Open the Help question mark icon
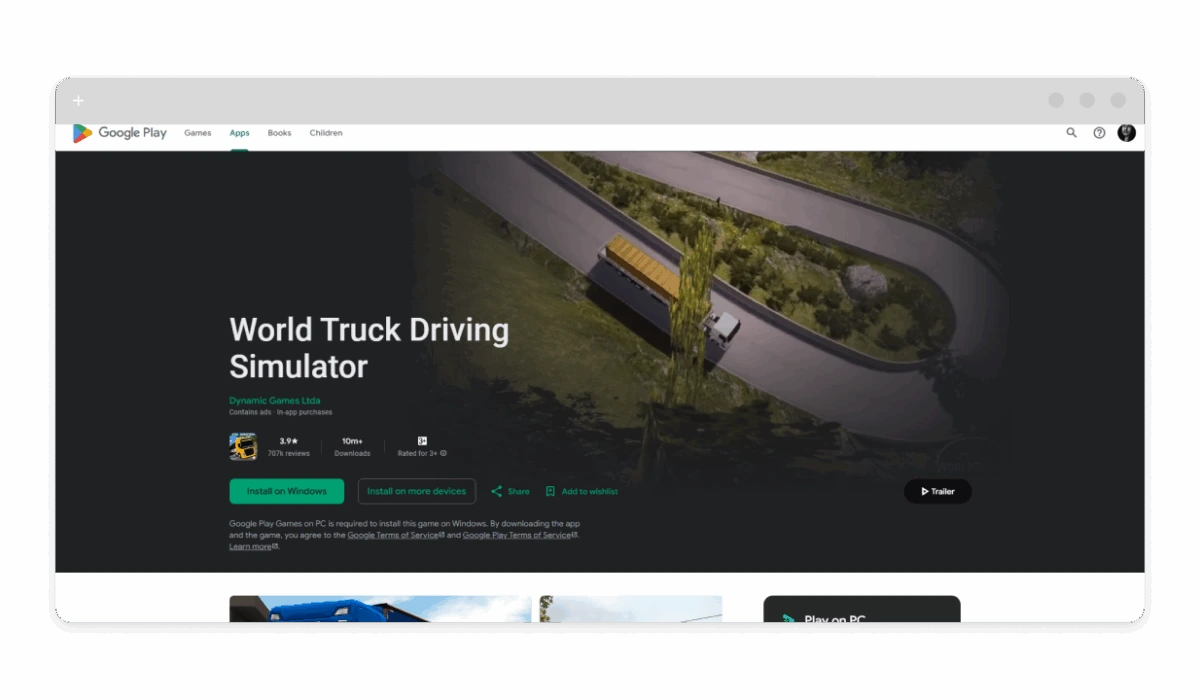The height and width of the screenshot is (700, 1200). tap(1099, 133)
